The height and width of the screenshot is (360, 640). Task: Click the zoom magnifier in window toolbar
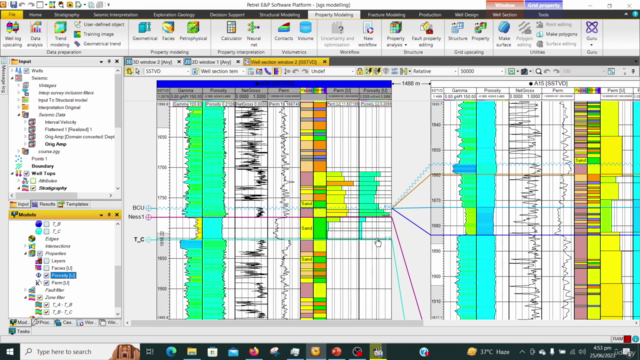pyautogui.click(x=538, y=71)
